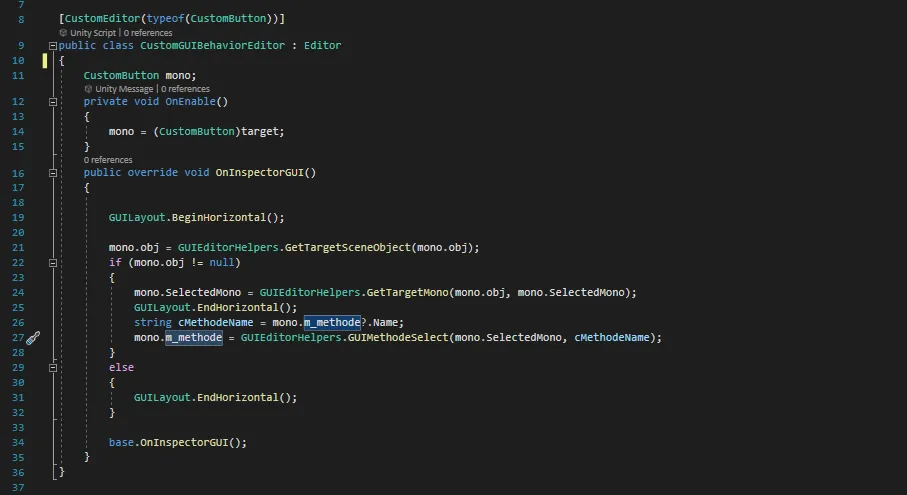Click the Unity Message cube icon
This screenshot has width=907, height=495.
(x=88, y=89)
